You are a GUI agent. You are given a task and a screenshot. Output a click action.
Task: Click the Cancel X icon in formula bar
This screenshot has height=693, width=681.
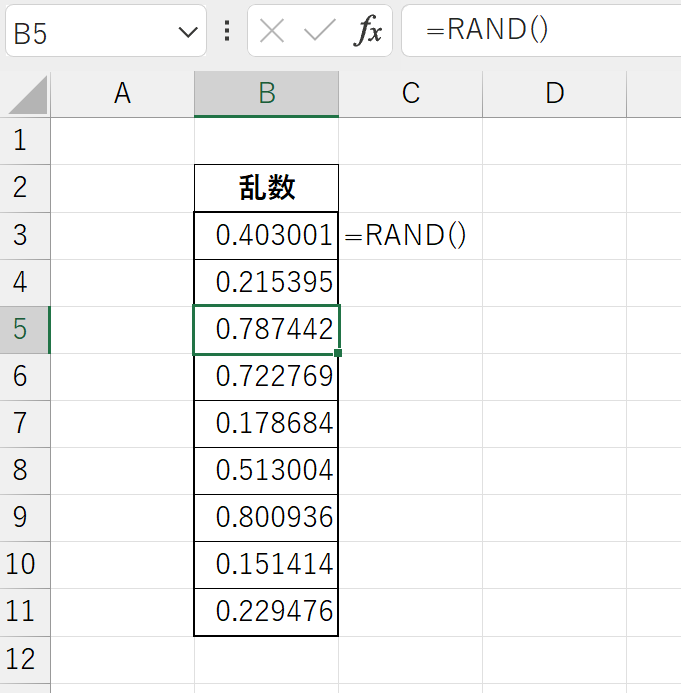click(271, 31)
